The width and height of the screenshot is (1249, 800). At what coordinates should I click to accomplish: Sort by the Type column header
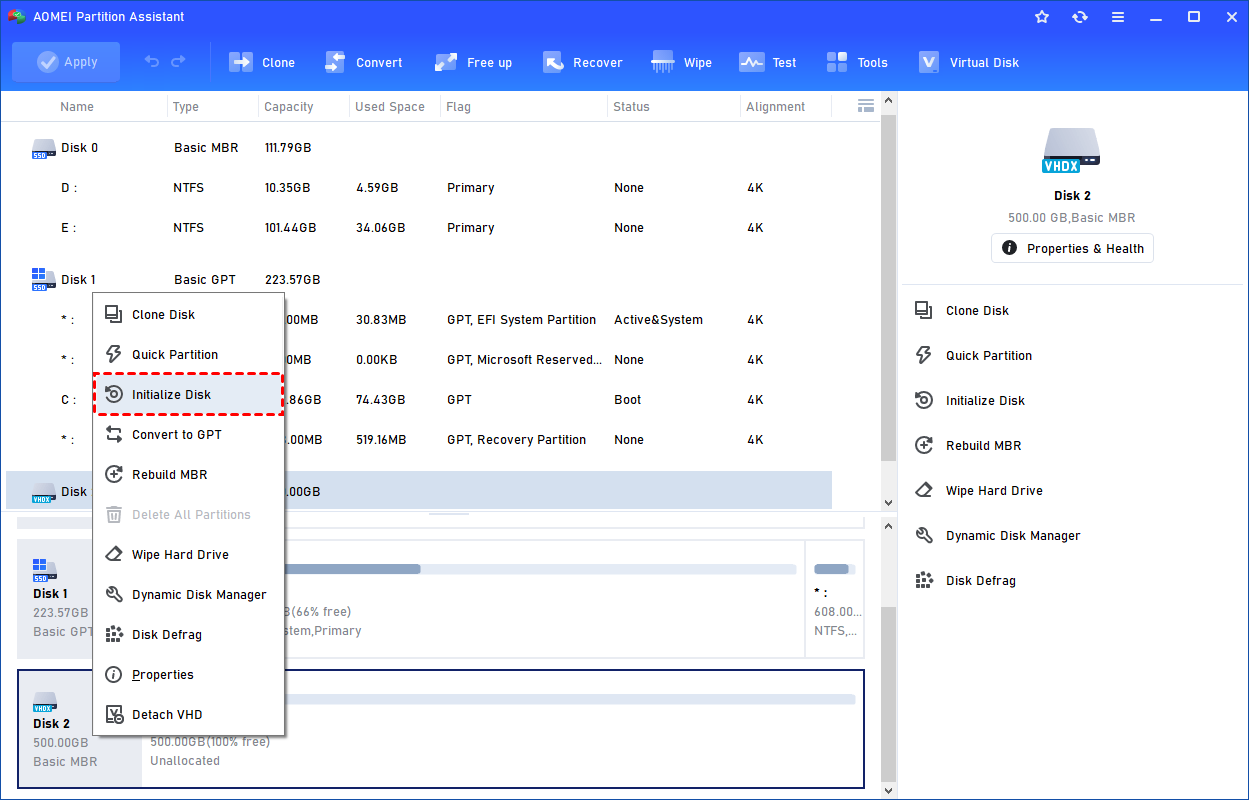[185, 106]
